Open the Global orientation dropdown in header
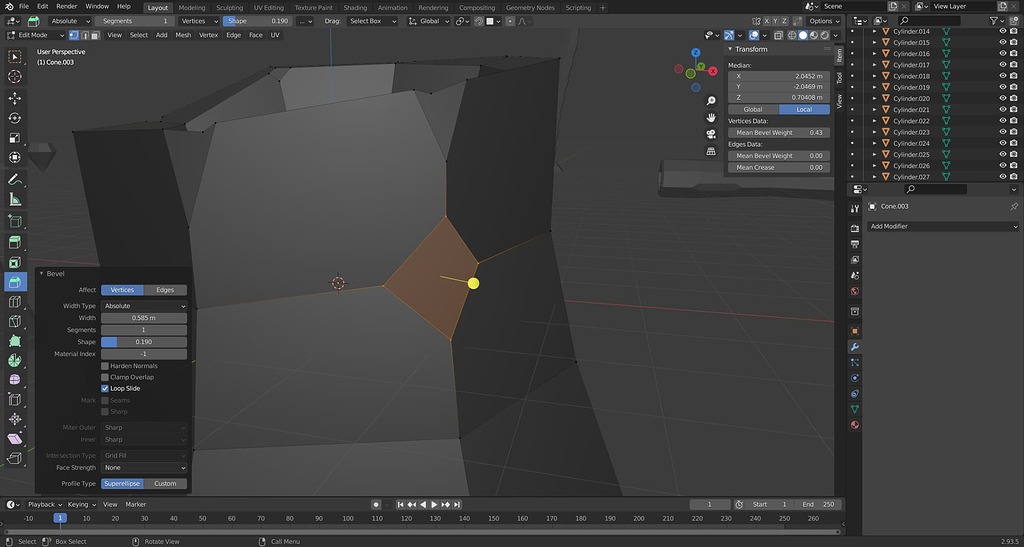Viewport: 1024px width, 547px height. click(429, 21)
